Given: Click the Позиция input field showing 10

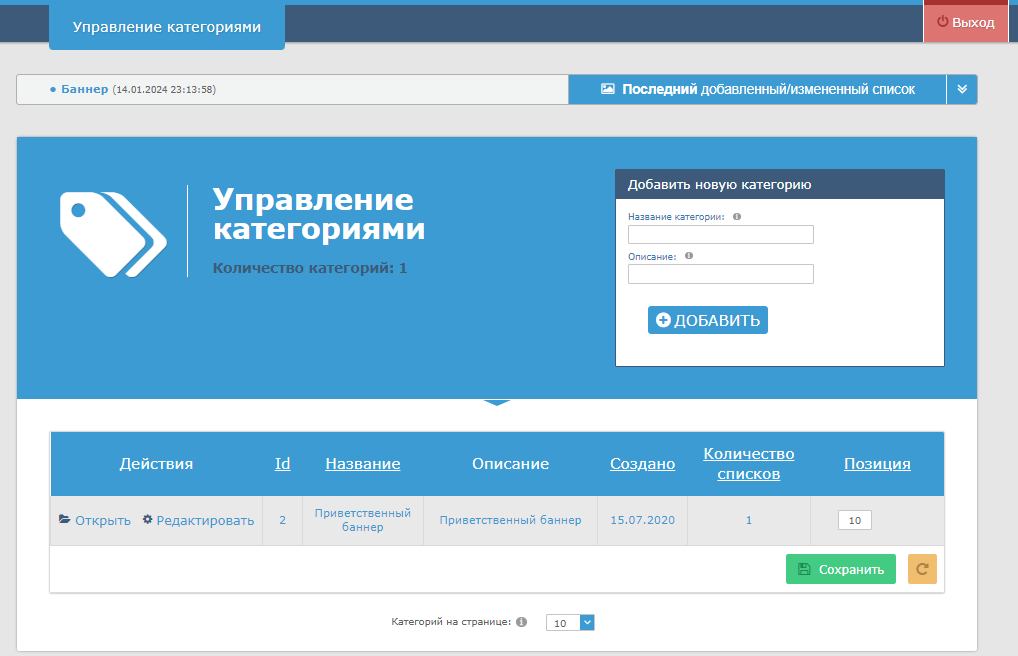Looking at the screenshot, I should pos(855,520).
